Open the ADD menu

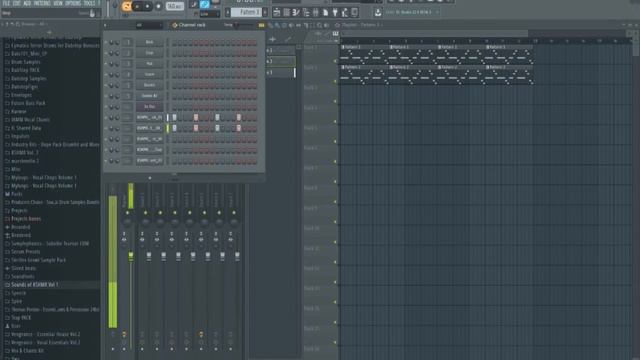pyautogui.click(x=27, y=3)
